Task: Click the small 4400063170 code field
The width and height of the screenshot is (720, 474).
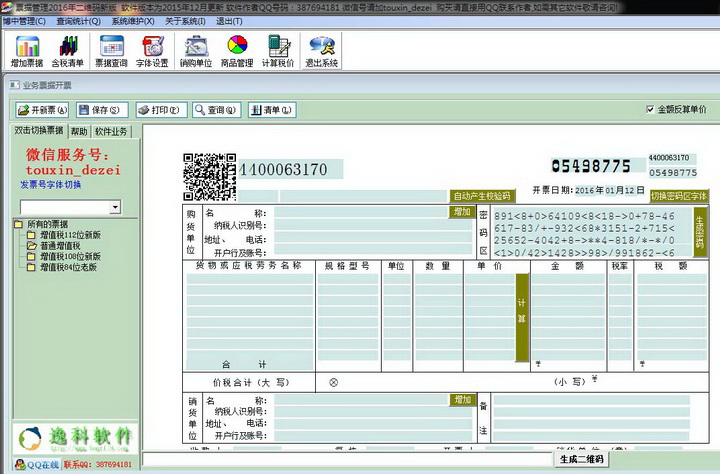Action: [x=672, y=158]
